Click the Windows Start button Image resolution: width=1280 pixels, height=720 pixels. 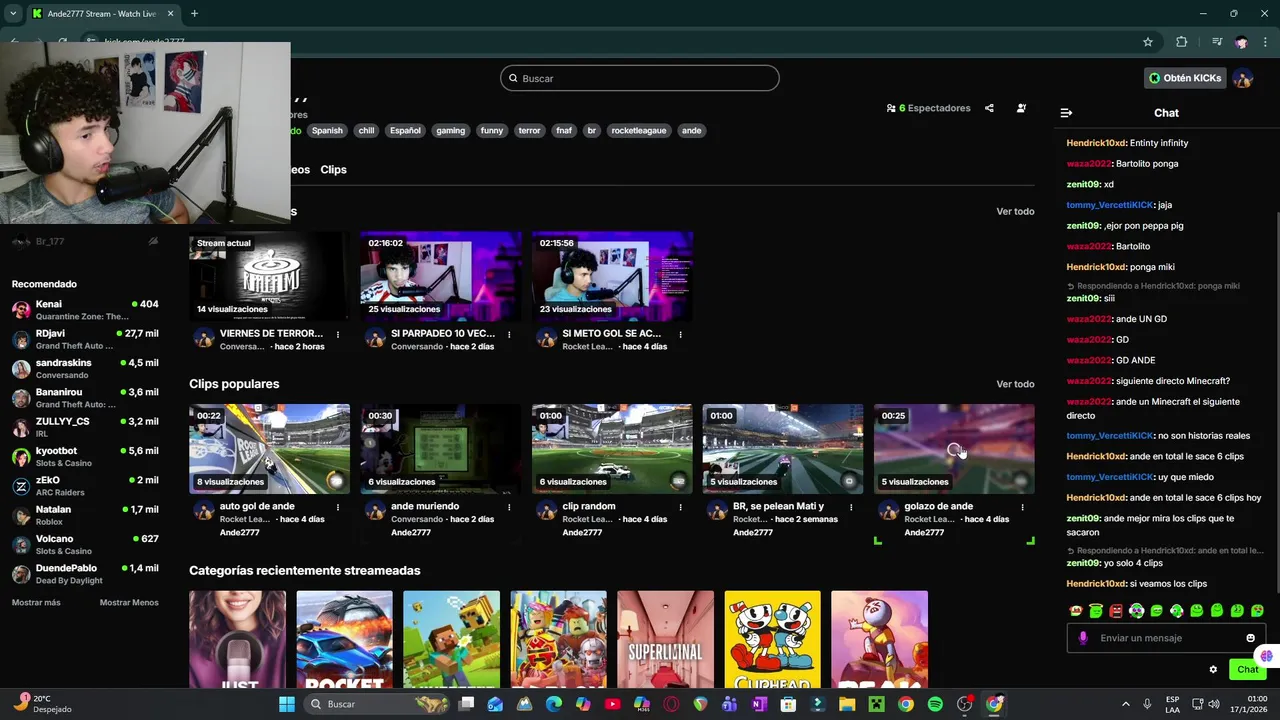pos(287,704)
